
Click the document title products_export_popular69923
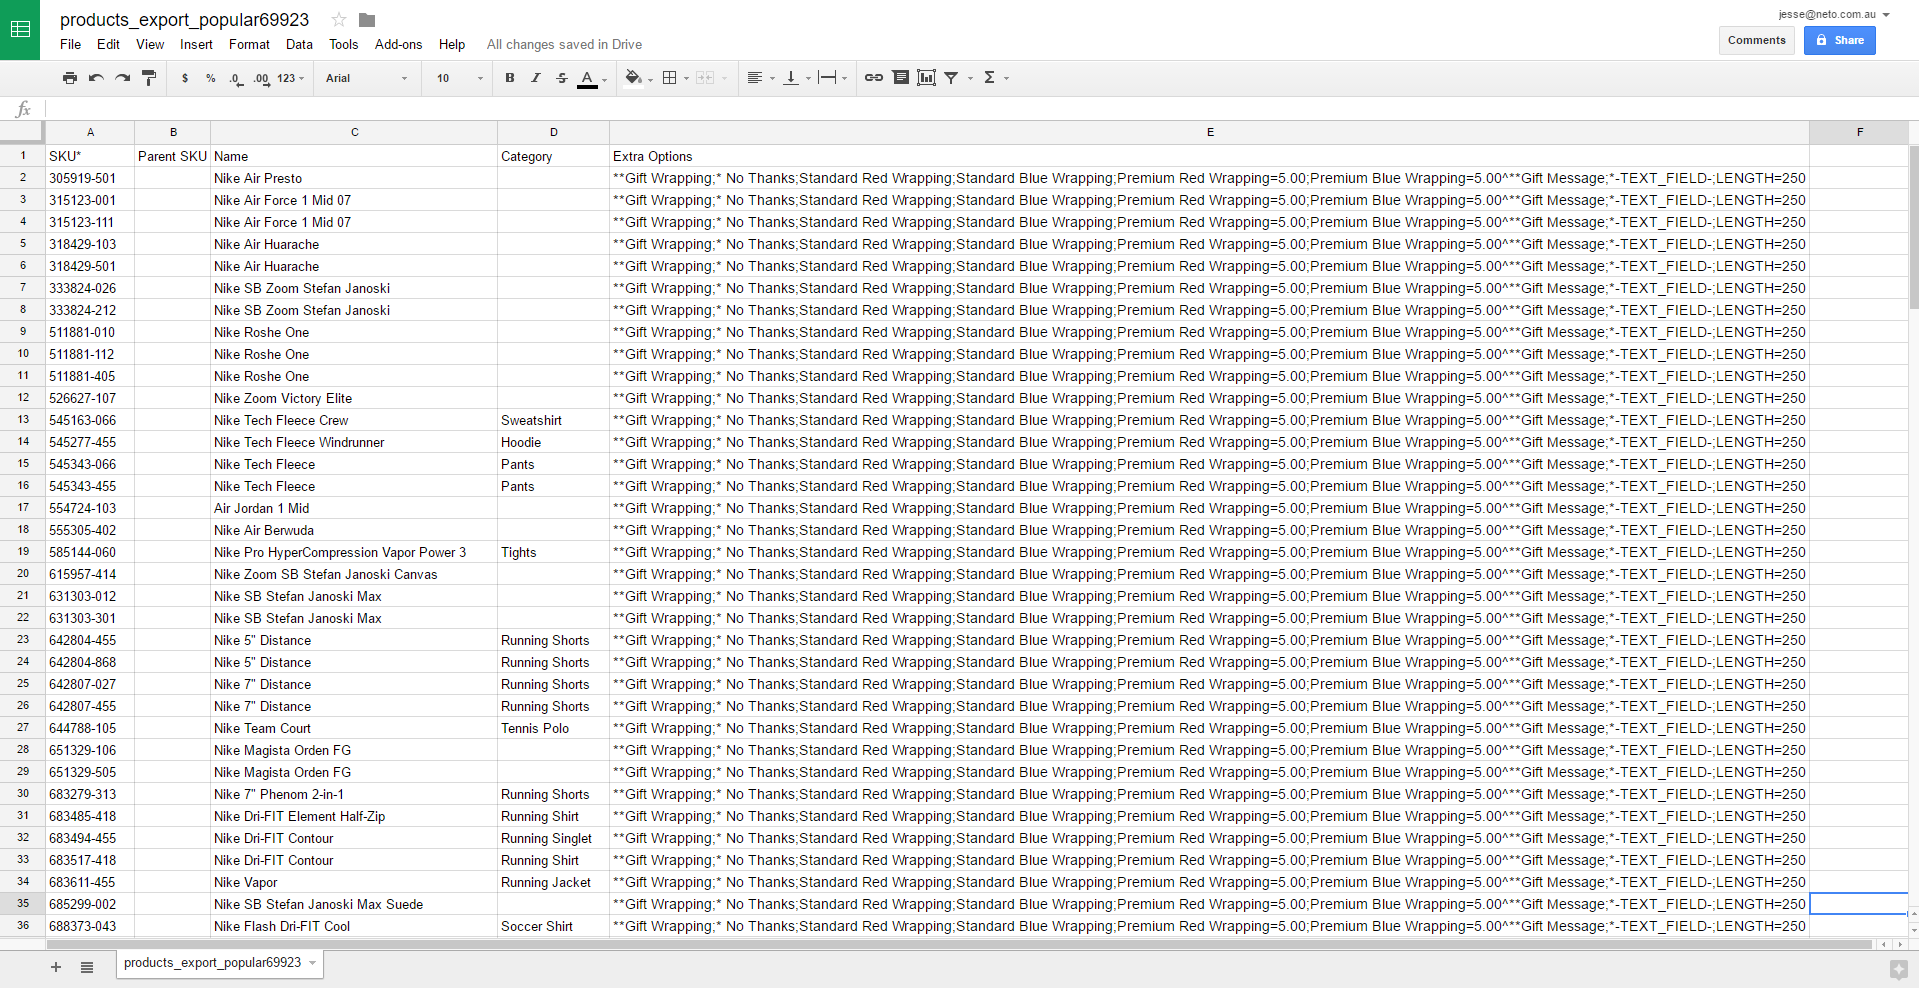point(185,20)
